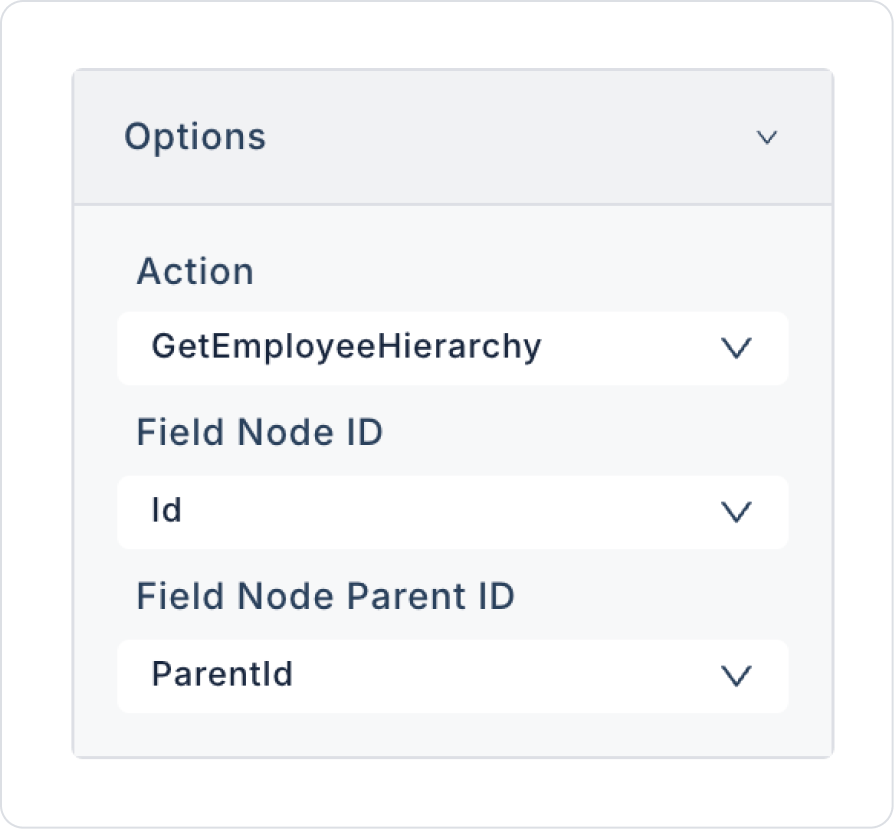
Task: Click the empty Options header bar area
Action: click(500, 137)
